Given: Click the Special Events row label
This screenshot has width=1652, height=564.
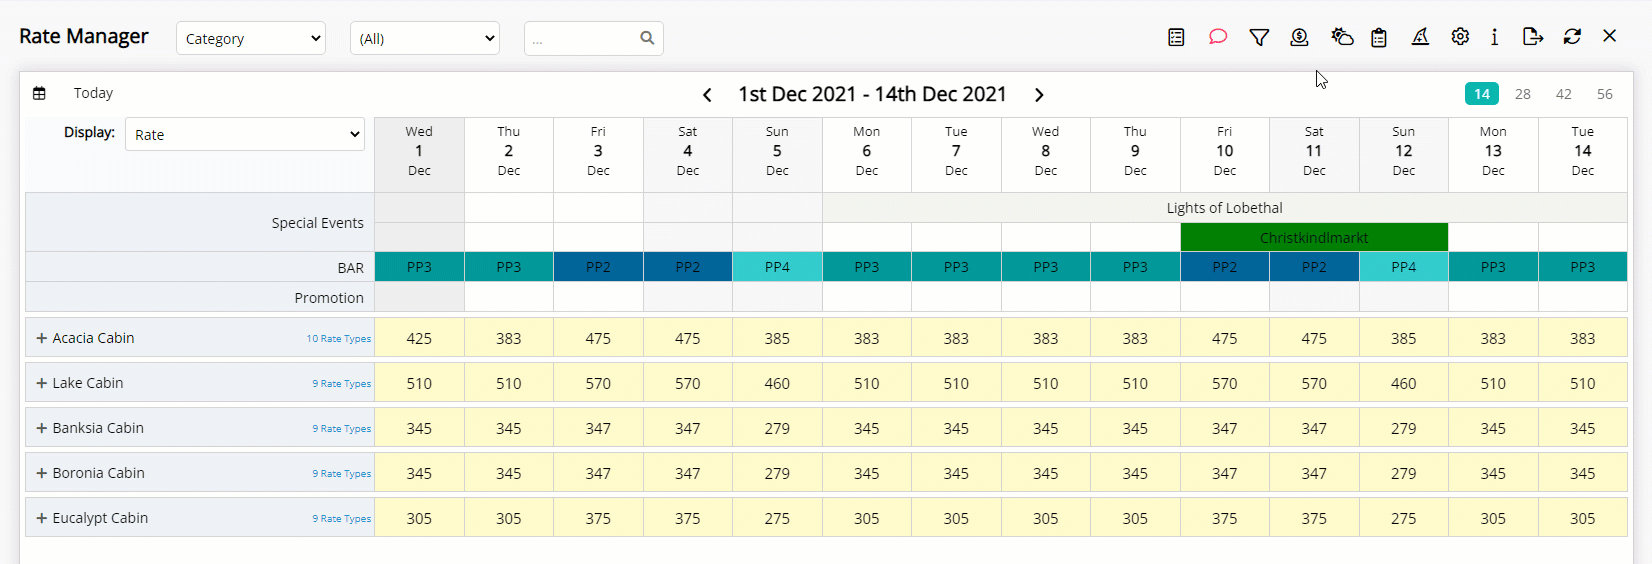Looking at the screenshot, I should [x=317, y=223].
